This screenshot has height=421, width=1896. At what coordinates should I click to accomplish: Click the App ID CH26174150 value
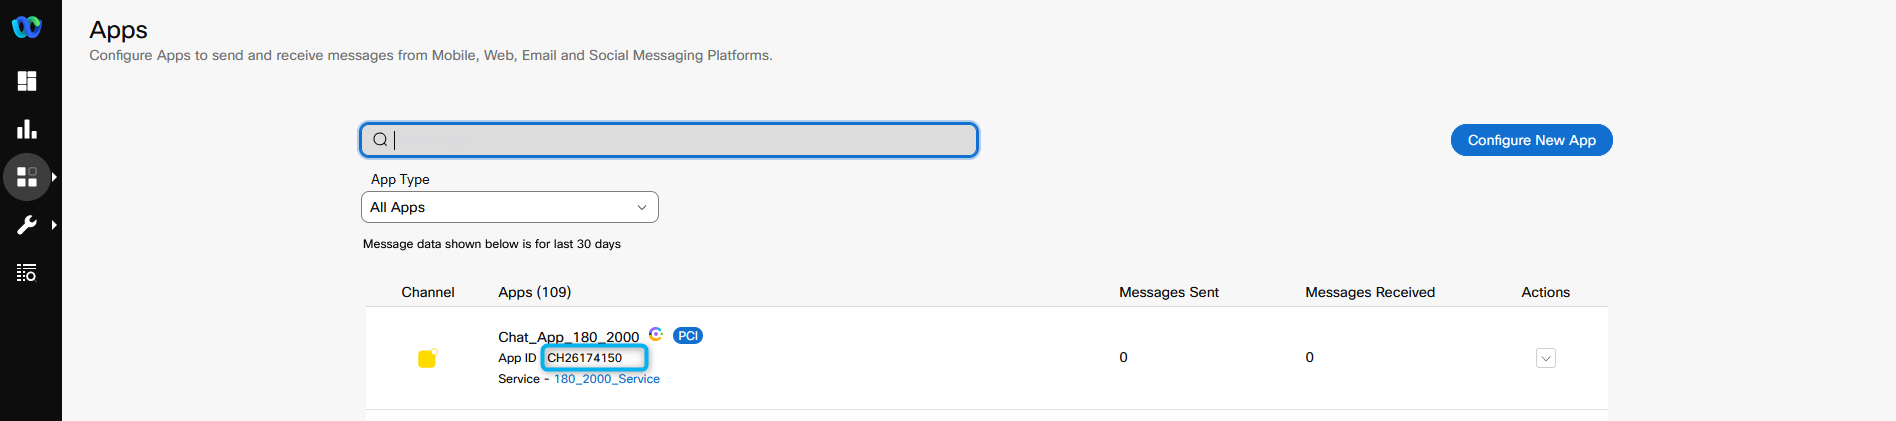[x=585, y=358]
